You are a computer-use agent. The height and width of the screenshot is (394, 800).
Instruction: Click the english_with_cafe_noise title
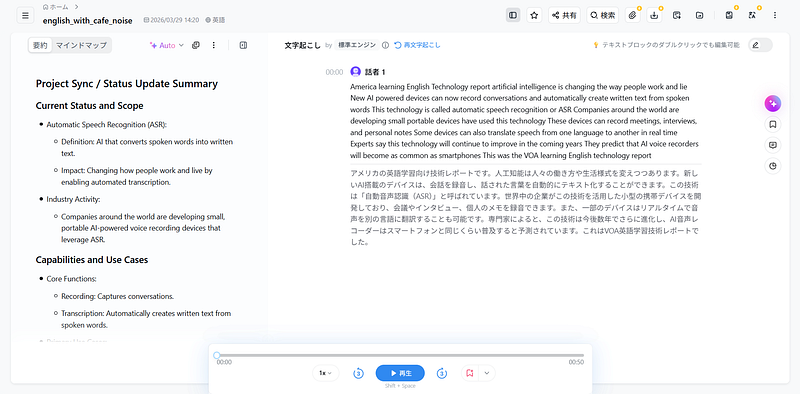pyautogui.click(x=87, y=20)
